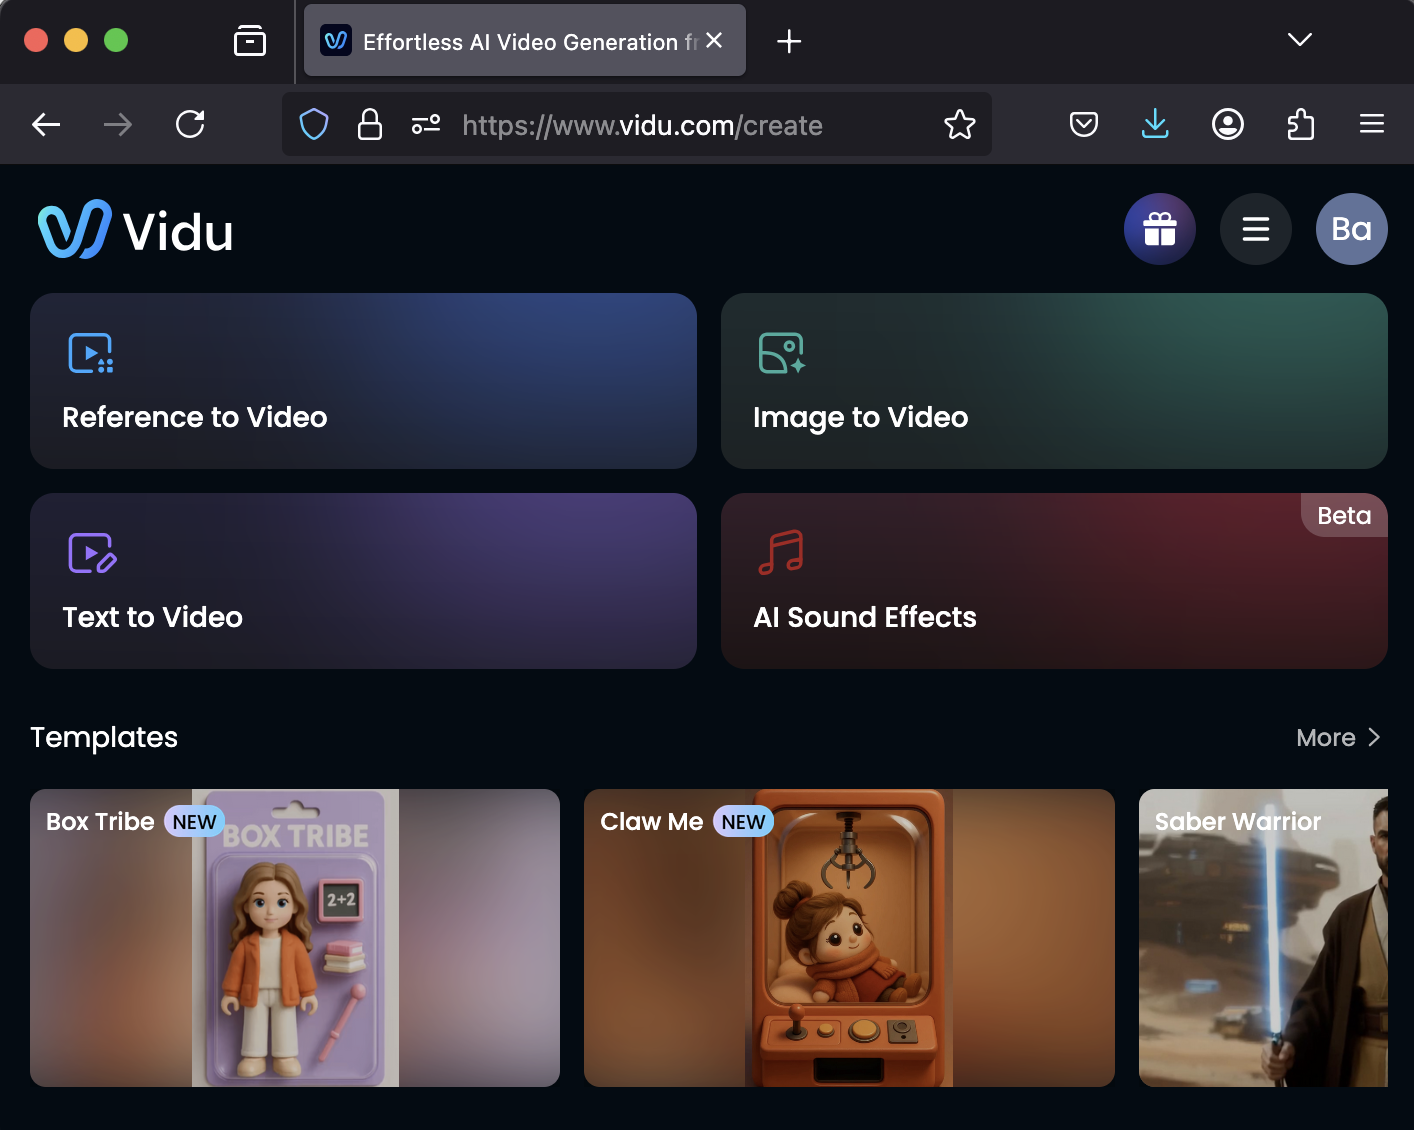1414x1130 pixels.
Task: Click the NEW badge on Claw Me
Action: tap(743, 822)
